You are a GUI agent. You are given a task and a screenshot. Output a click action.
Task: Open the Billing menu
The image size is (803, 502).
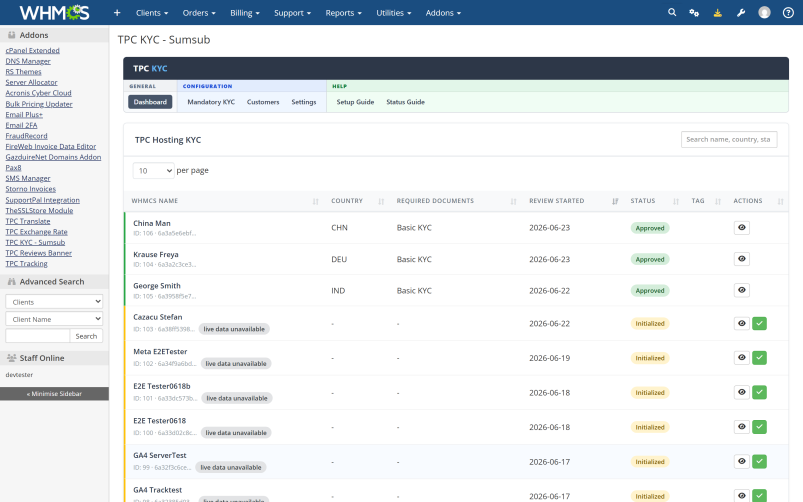(245, 13)
